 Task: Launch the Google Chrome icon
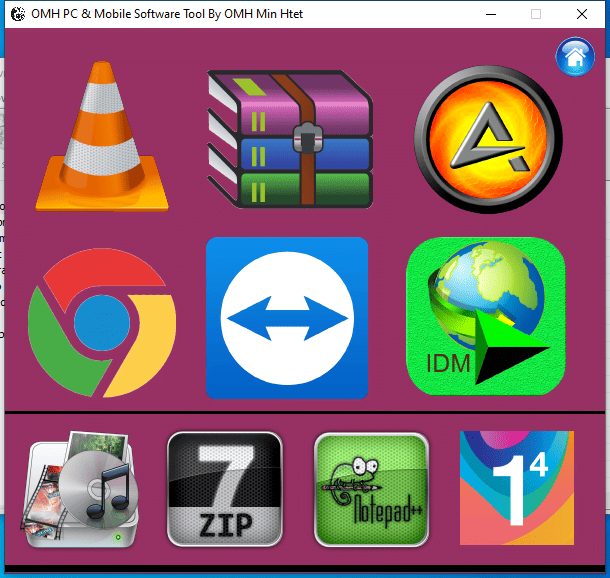point(102,322)
